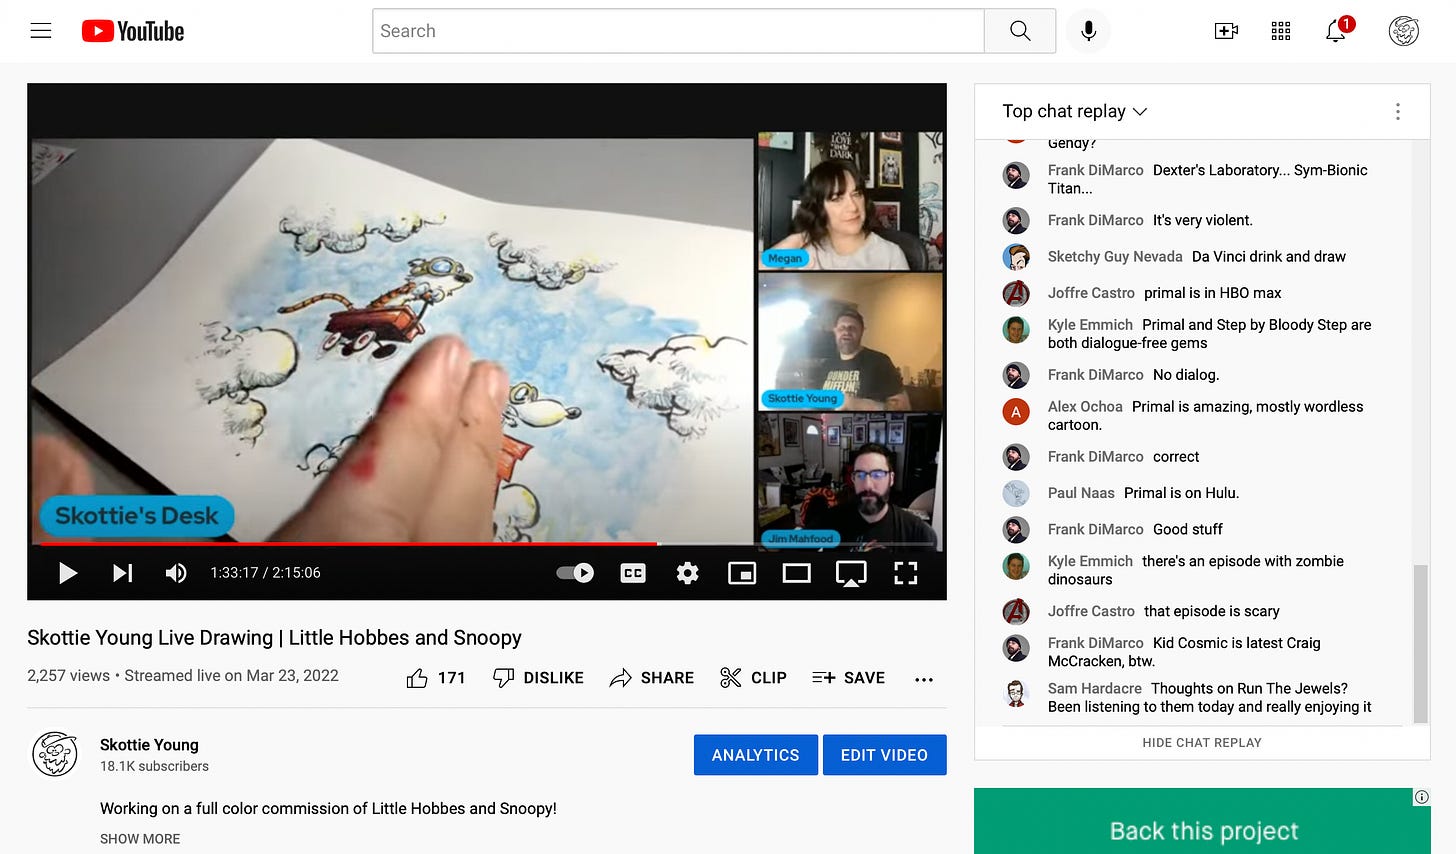Click the video title text

274,638
